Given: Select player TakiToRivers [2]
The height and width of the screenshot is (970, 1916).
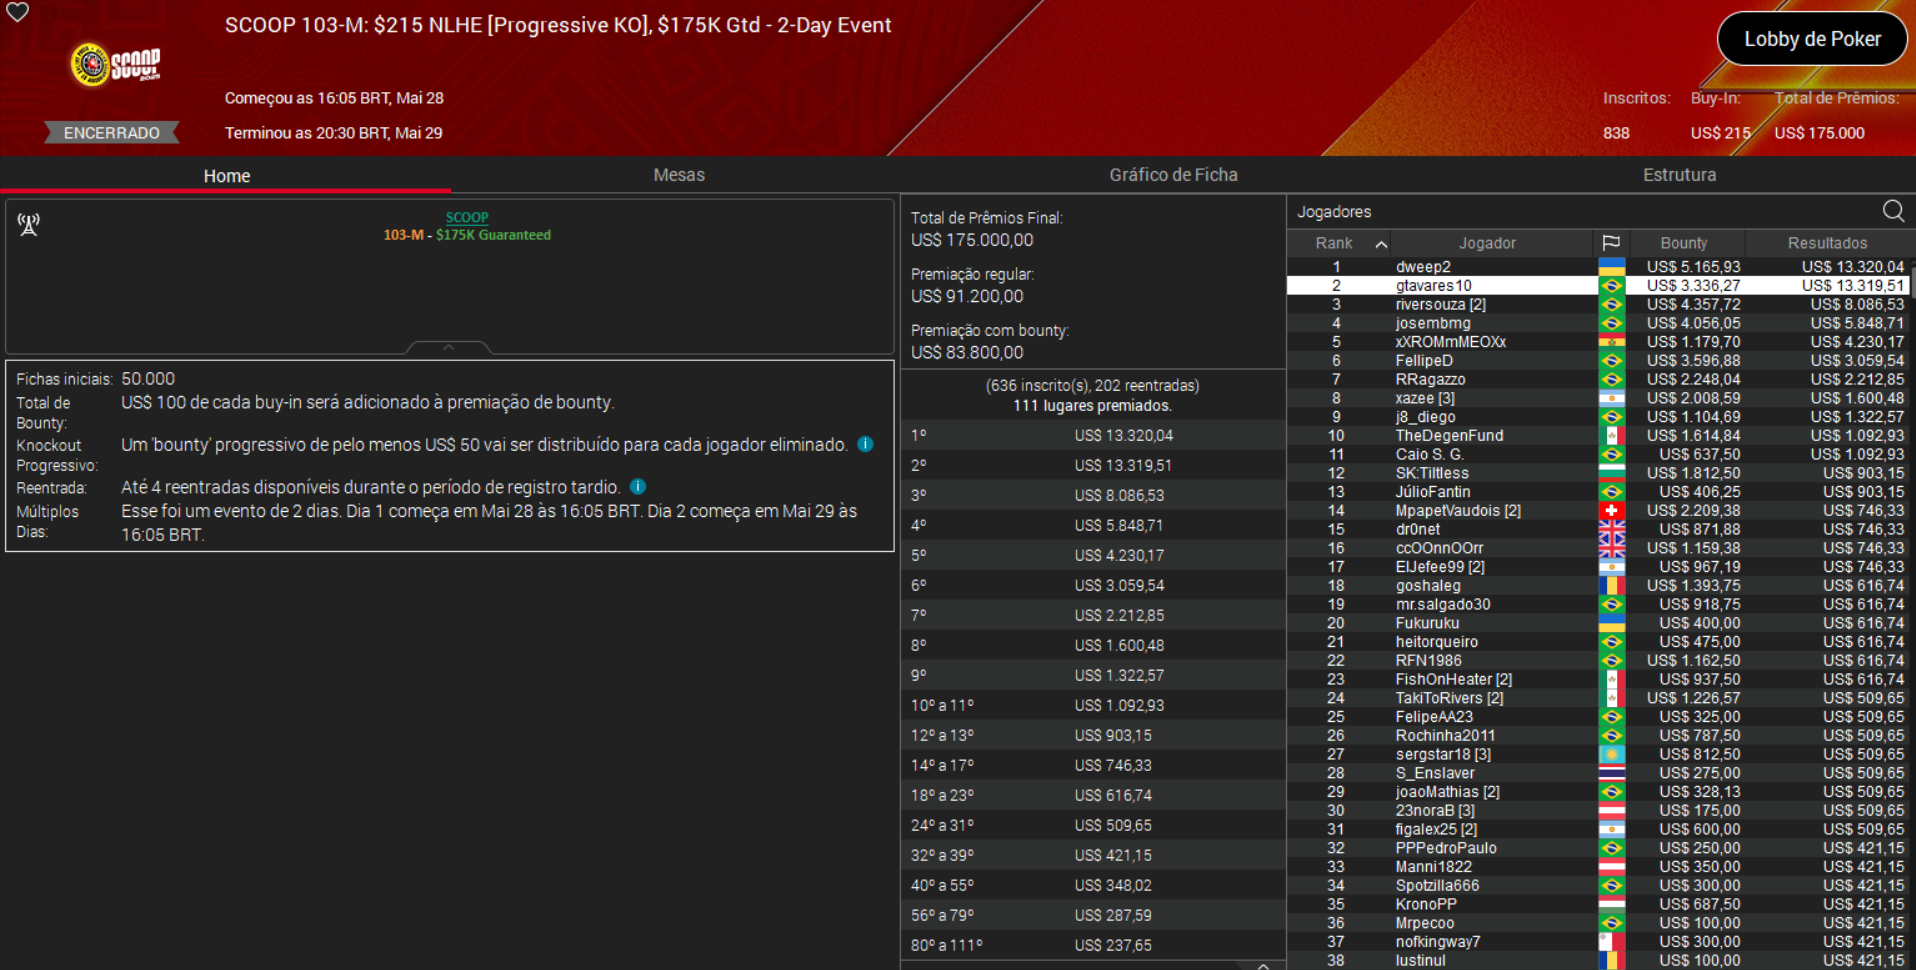Looking at the screenshot, I should click(x=1599, y=698).
